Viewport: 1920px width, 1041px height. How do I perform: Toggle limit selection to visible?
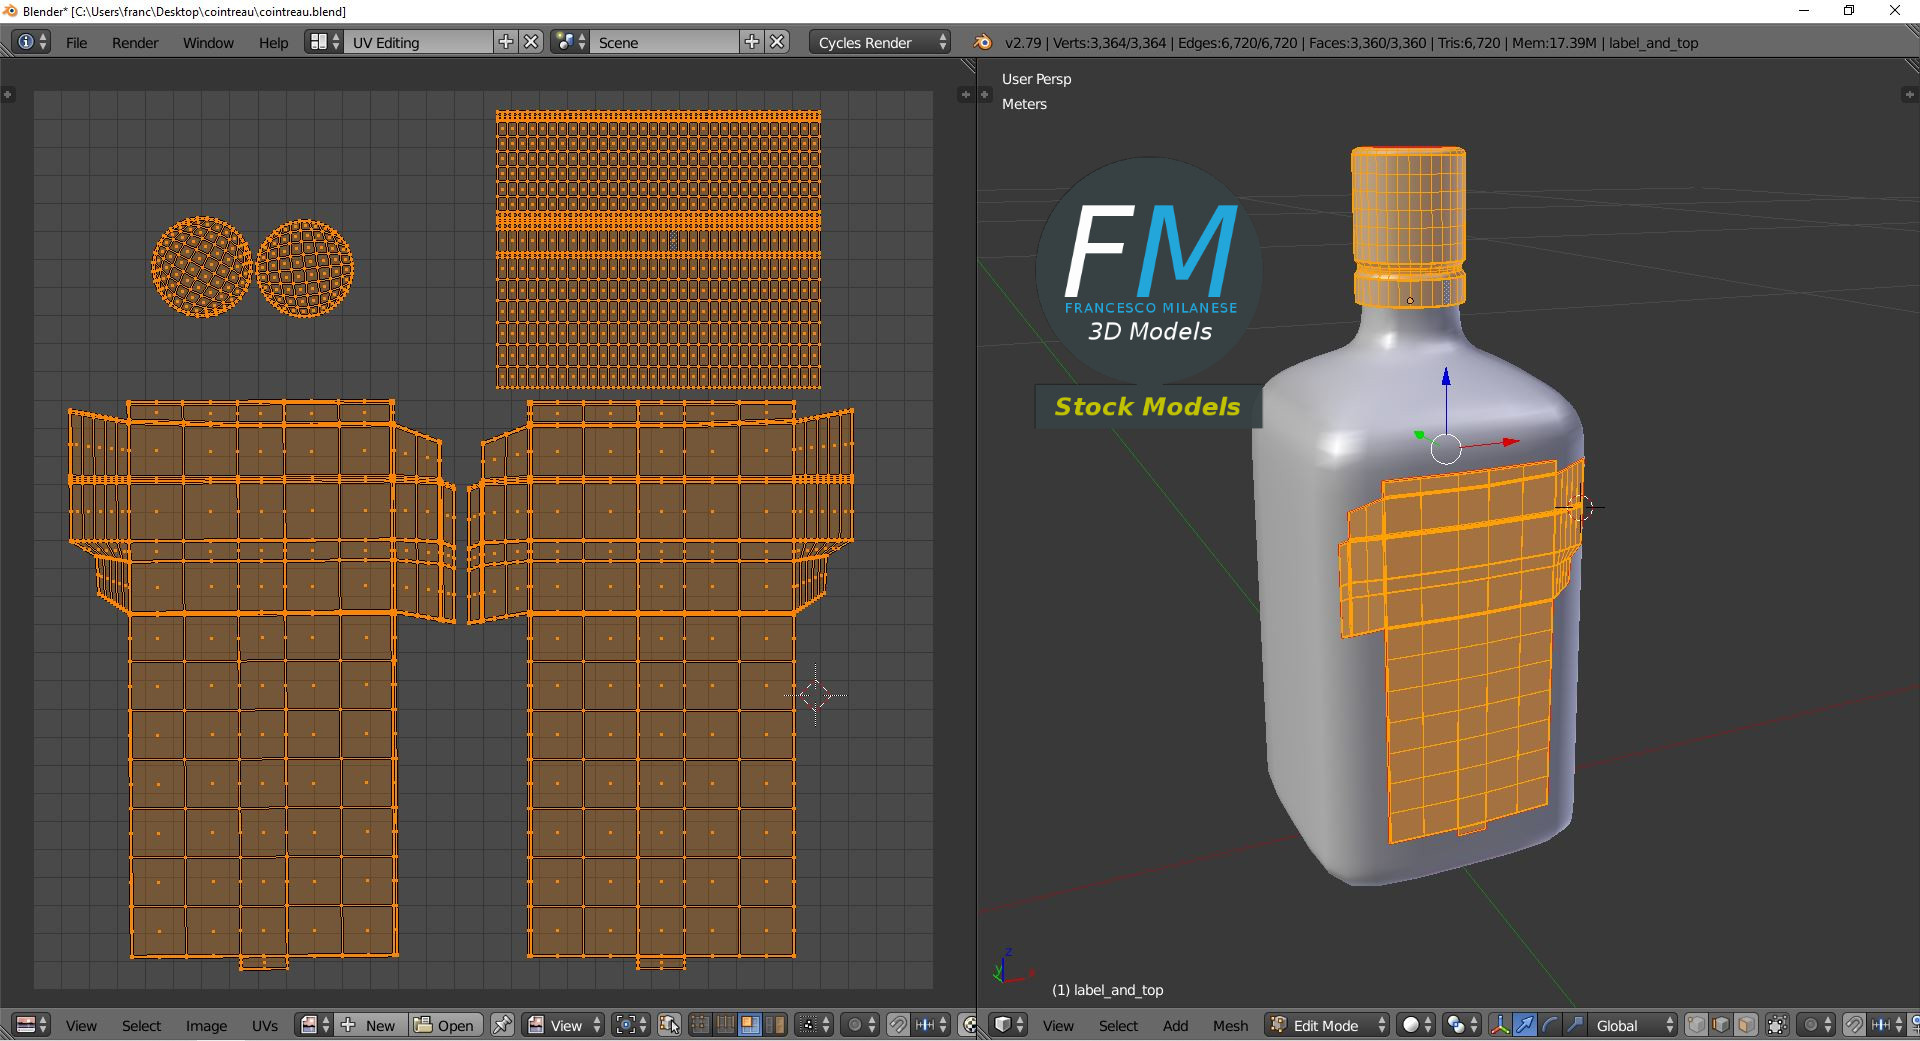[1777, 1025]
